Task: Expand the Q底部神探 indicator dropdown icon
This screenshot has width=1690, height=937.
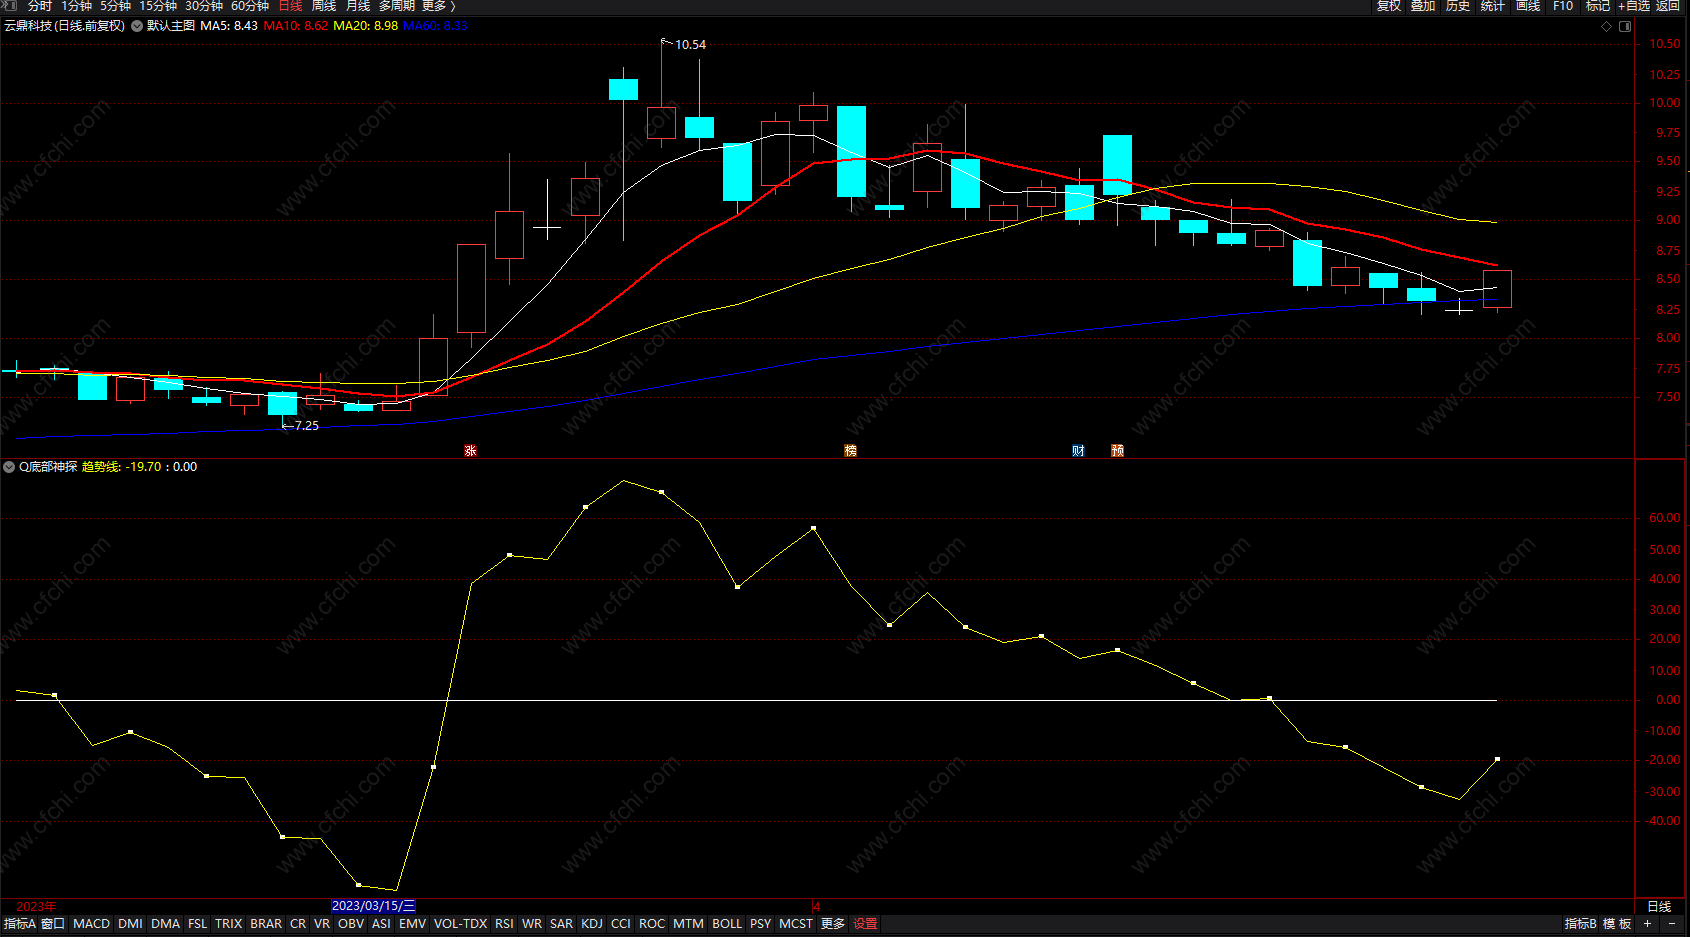Action: click(9, 467)
